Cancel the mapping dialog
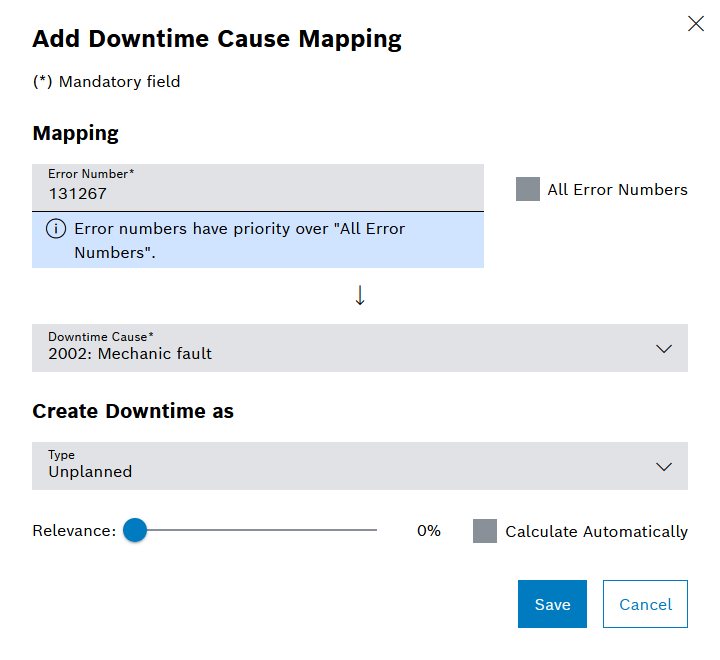This screenshot has height=660, width=720. coord(645,604)
